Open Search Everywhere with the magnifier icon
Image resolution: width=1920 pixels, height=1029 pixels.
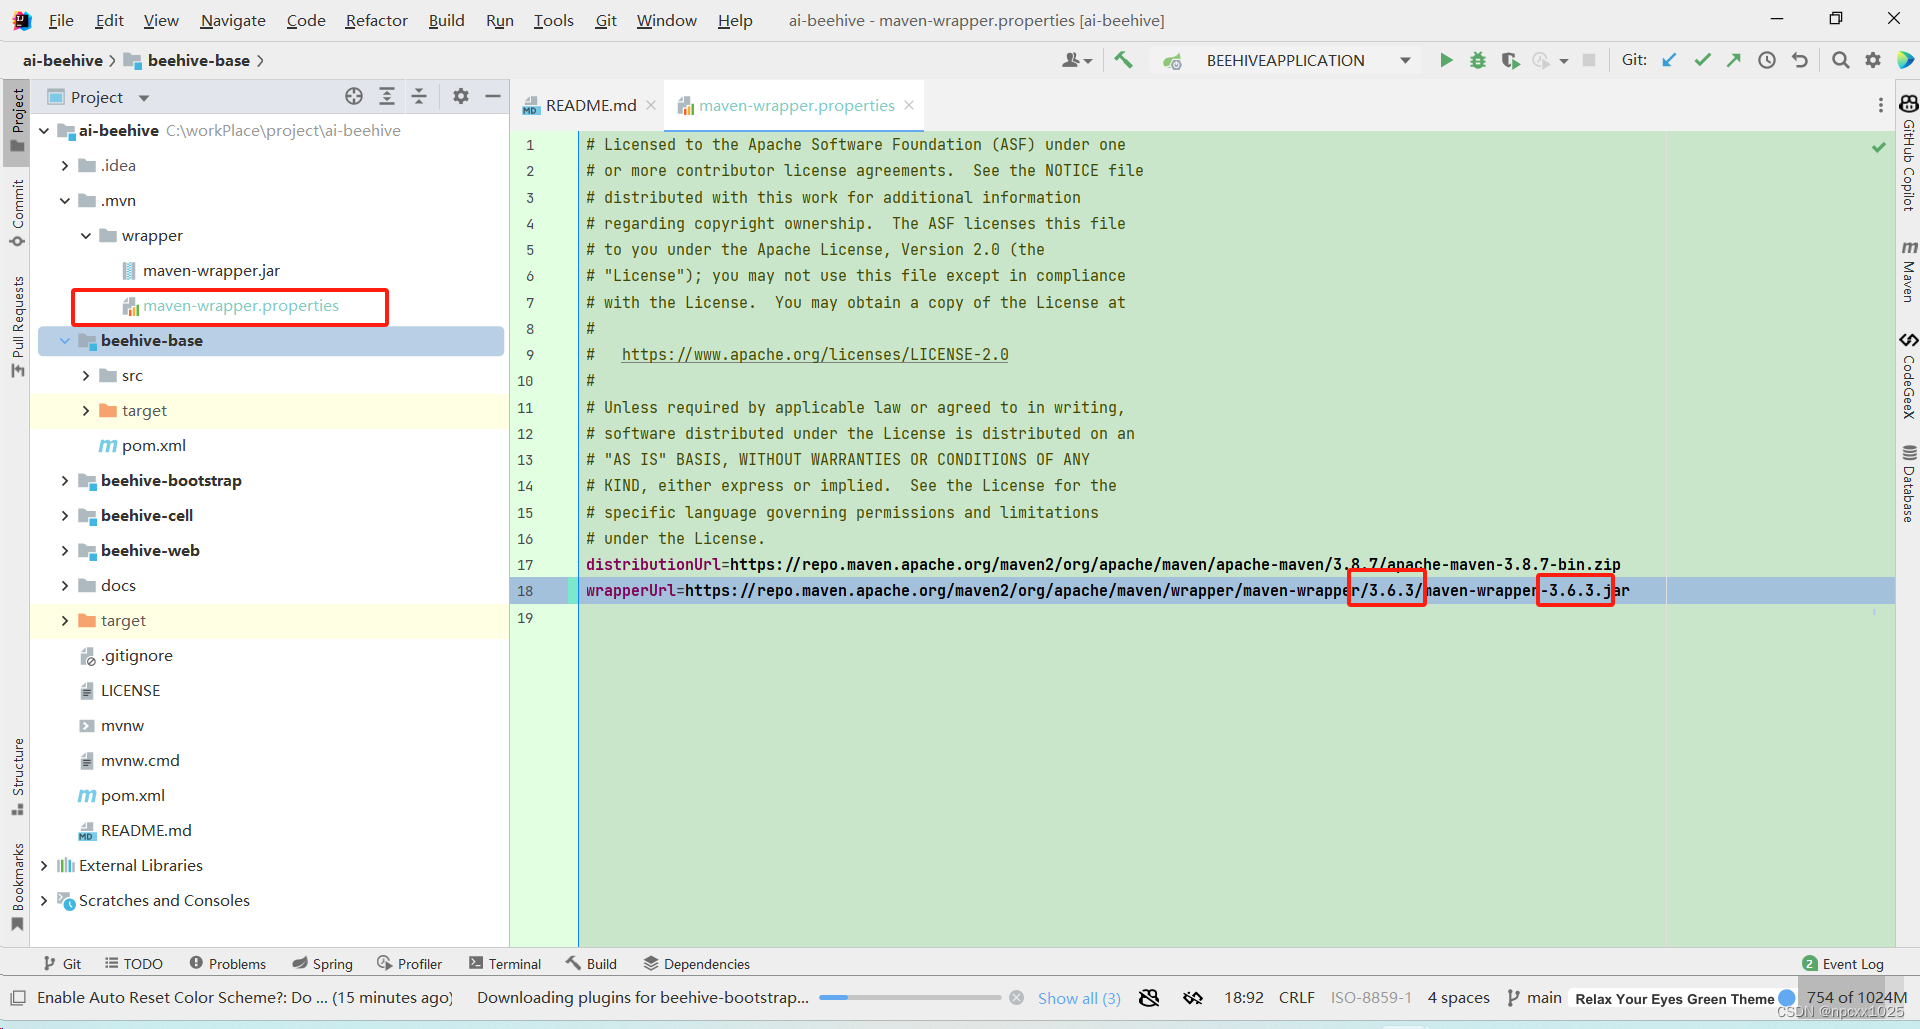tap(1840, 60)
